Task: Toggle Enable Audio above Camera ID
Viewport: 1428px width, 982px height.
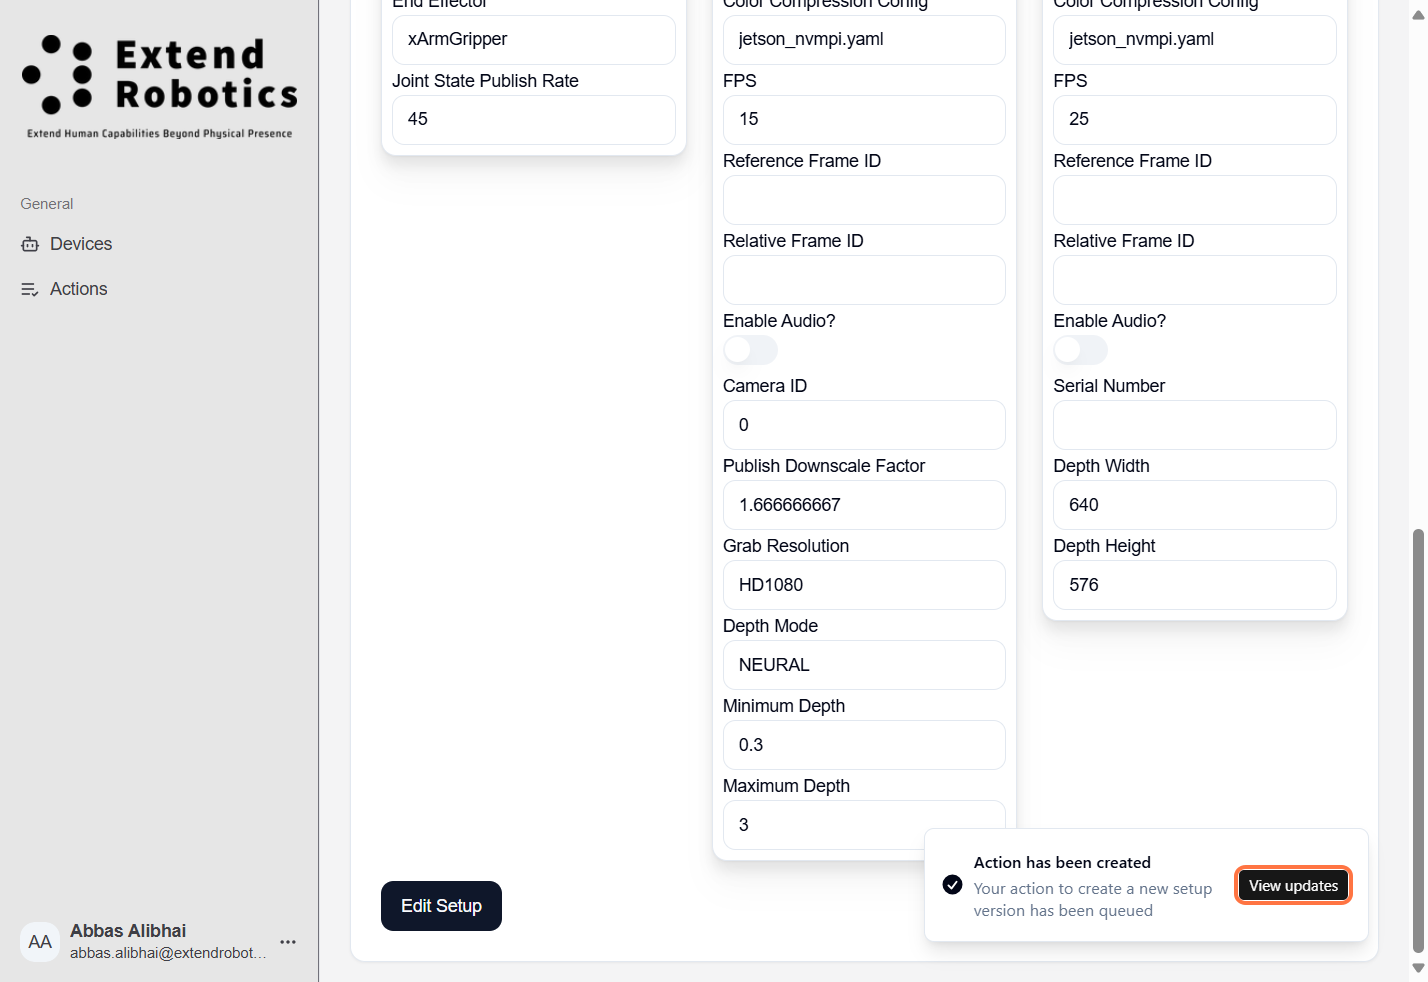Action: (x=750, y=350)
